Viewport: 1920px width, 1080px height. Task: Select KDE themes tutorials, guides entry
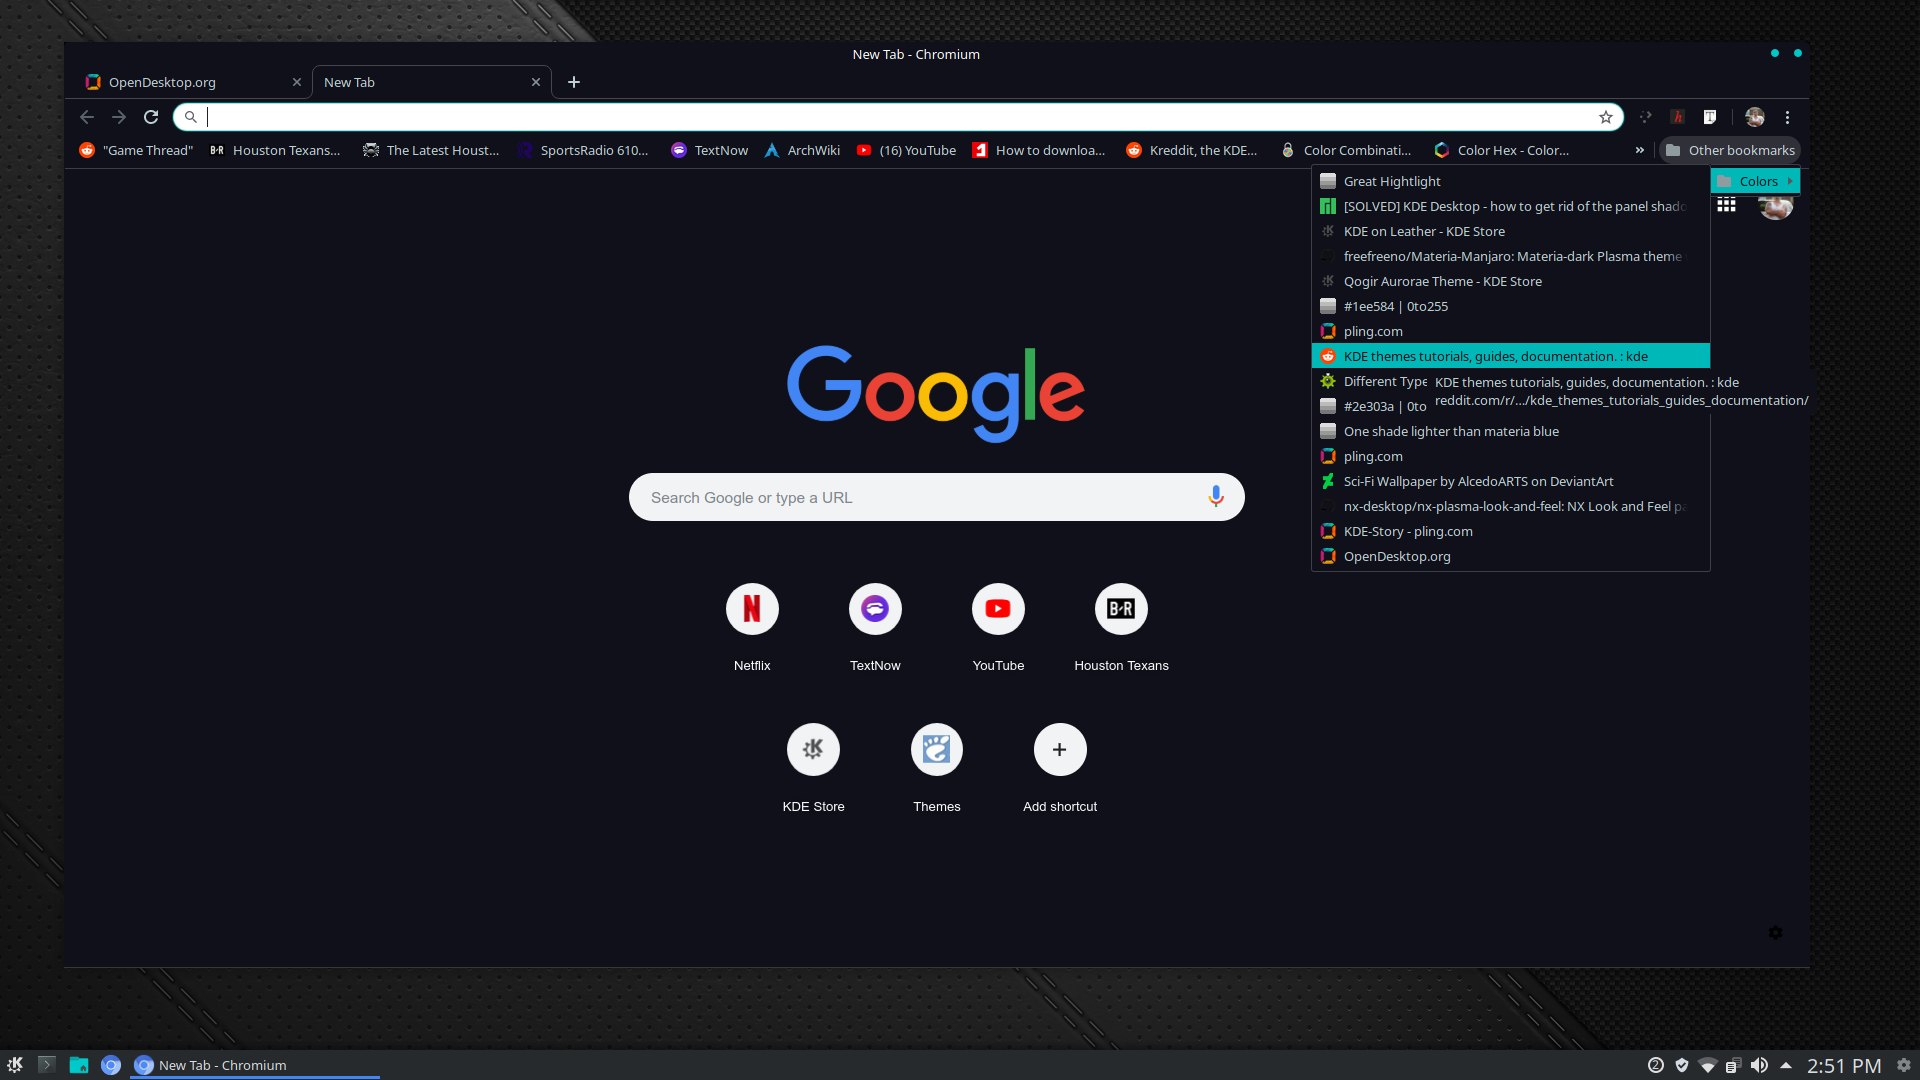coord(1510,356)
